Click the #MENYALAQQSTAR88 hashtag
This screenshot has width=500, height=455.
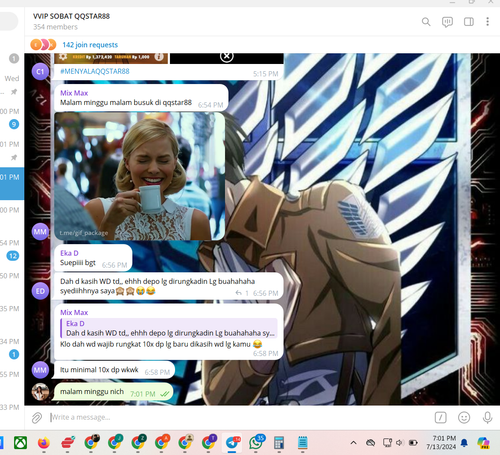(x=95, y=71)
